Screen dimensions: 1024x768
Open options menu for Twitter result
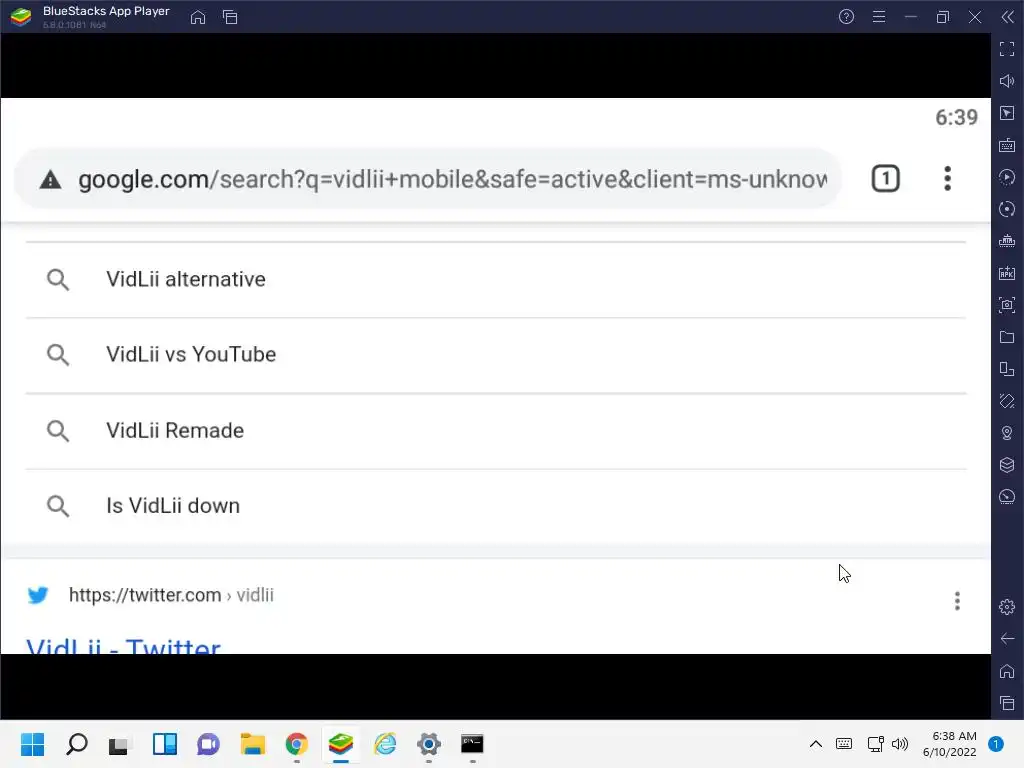click(957, 601)
